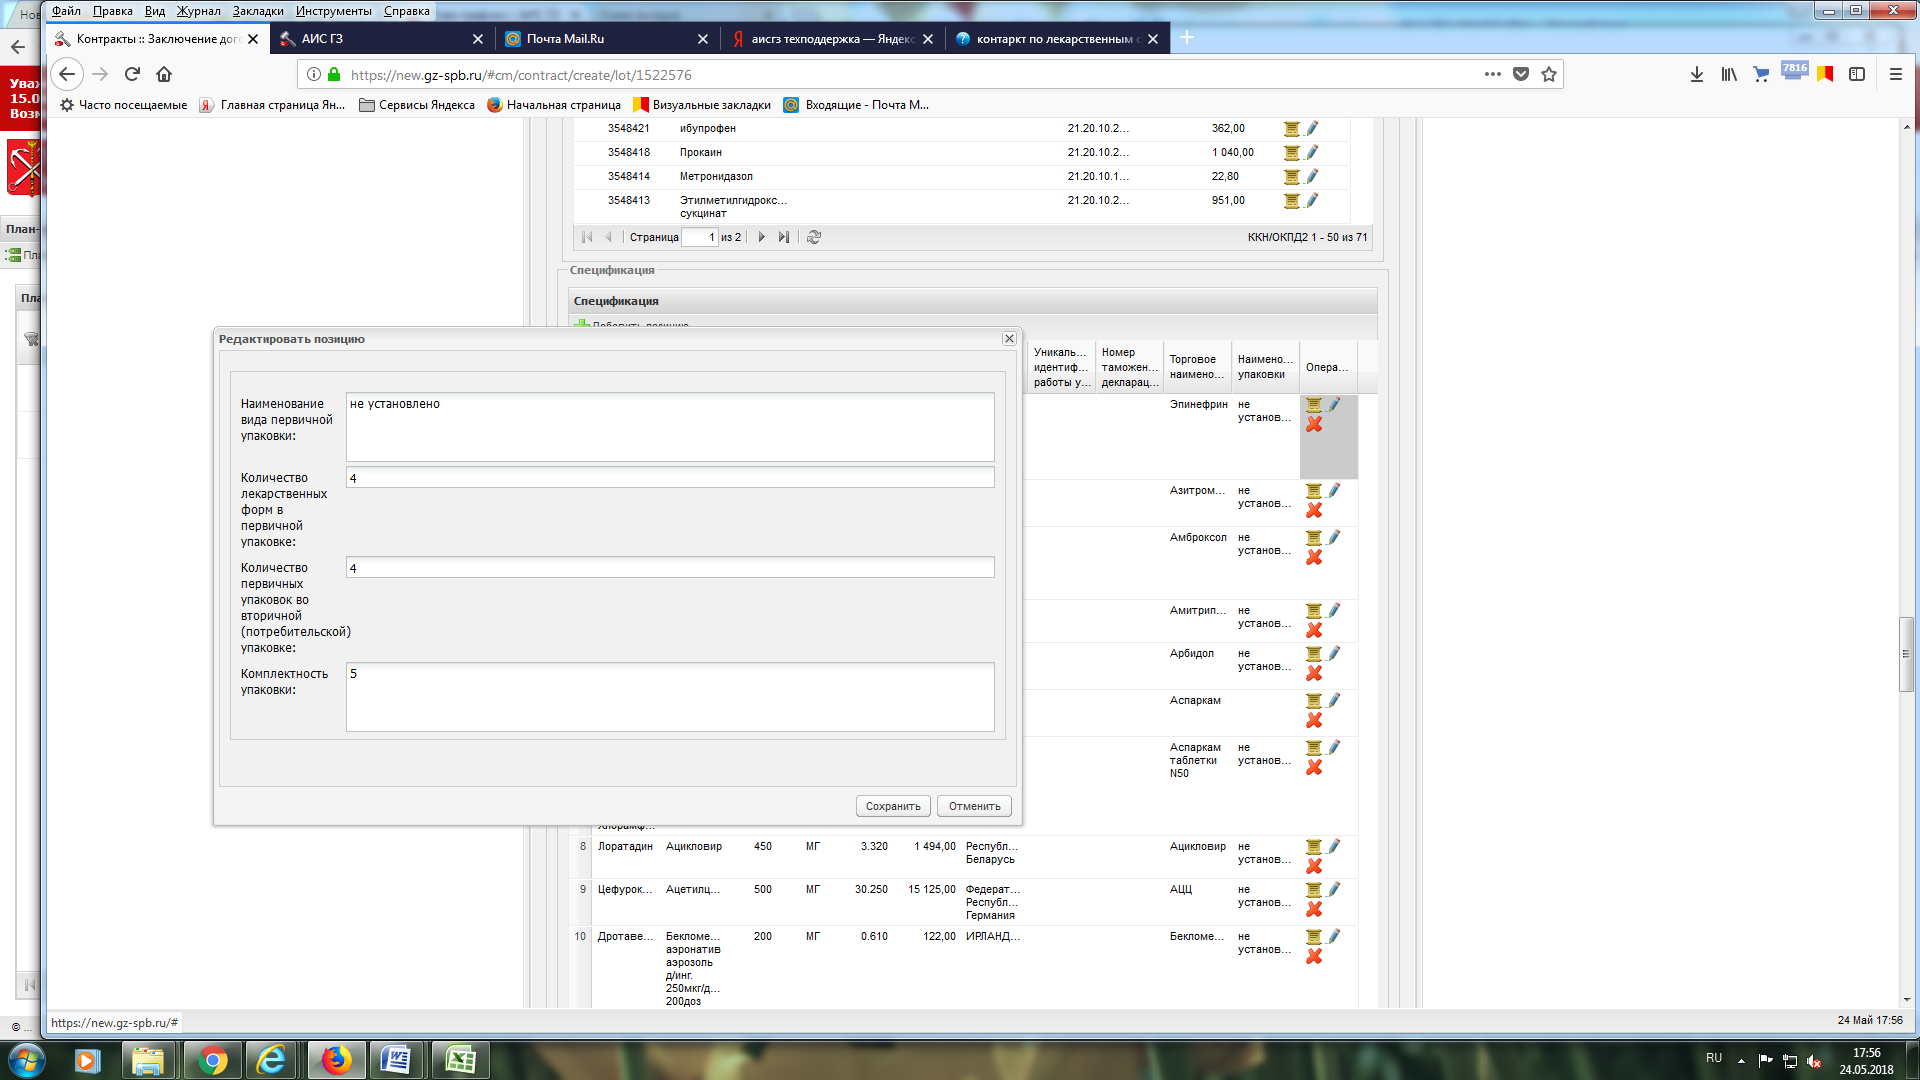Image resolution: width=1920 pixels, height=1080 pixels.
Task: Bookmark this page with the star icon
Action: [x=1549, y=74]
